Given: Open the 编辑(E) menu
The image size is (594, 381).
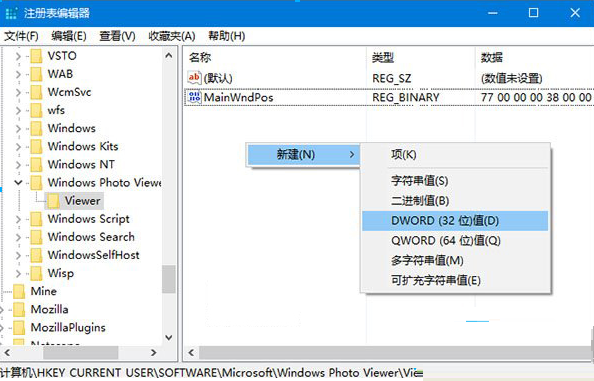Looking at the screenshot, I should (69, 36).
